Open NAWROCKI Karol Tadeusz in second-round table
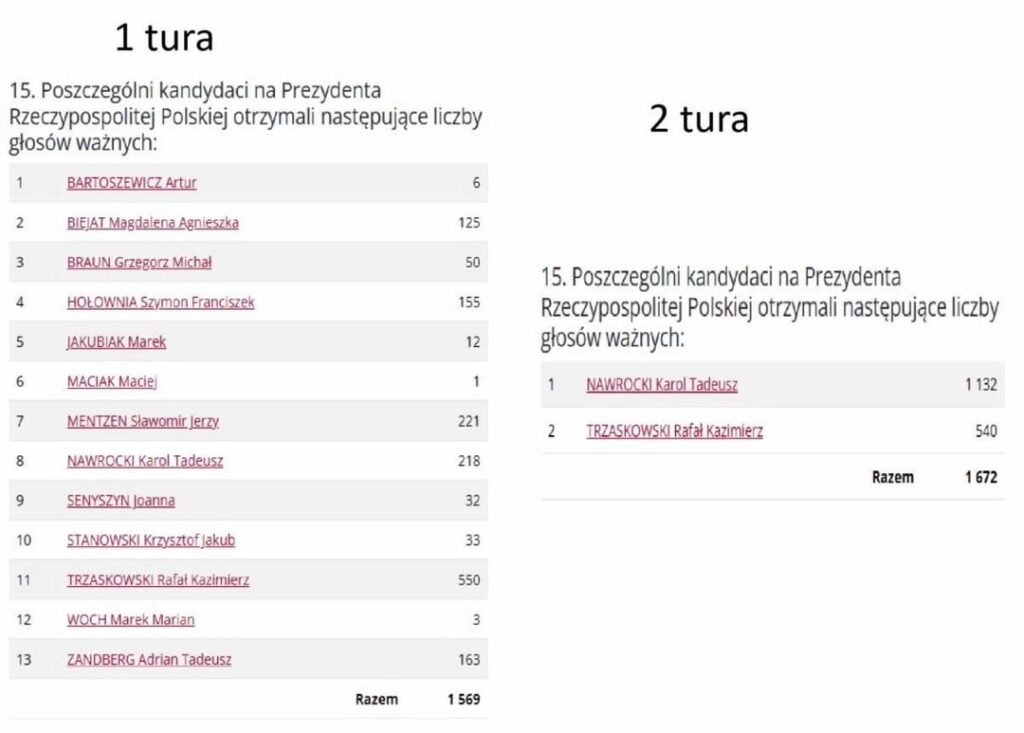 (x=662, y=385)
